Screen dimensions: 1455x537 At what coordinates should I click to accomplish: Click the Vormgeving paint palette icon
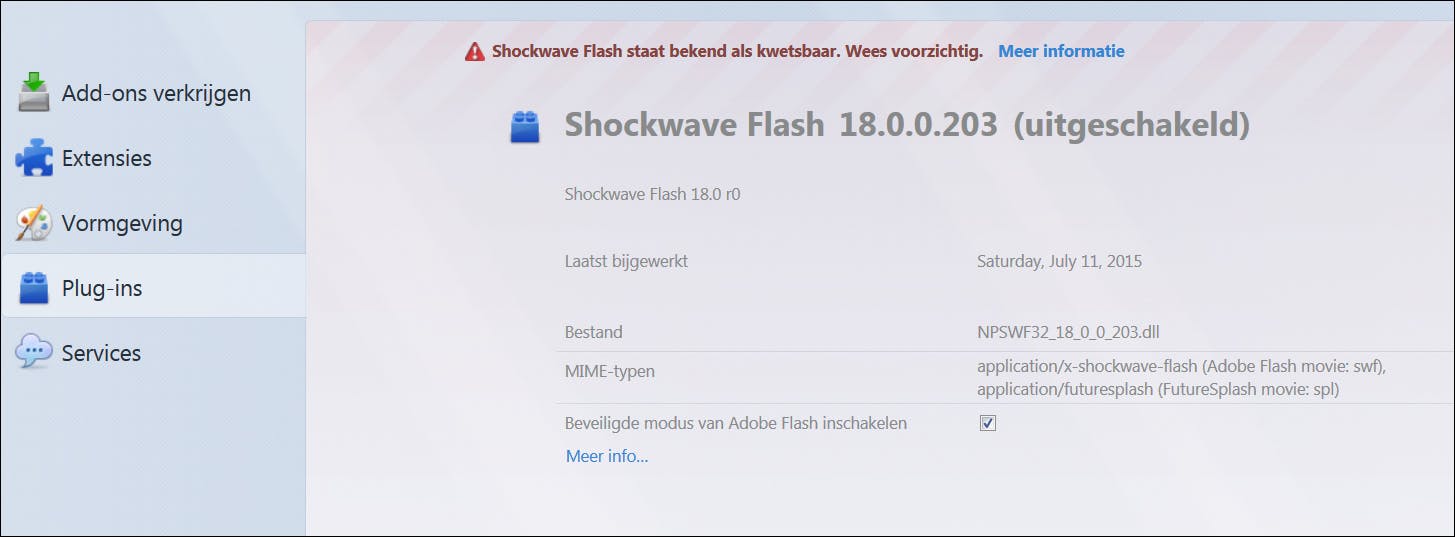(34, 223)
